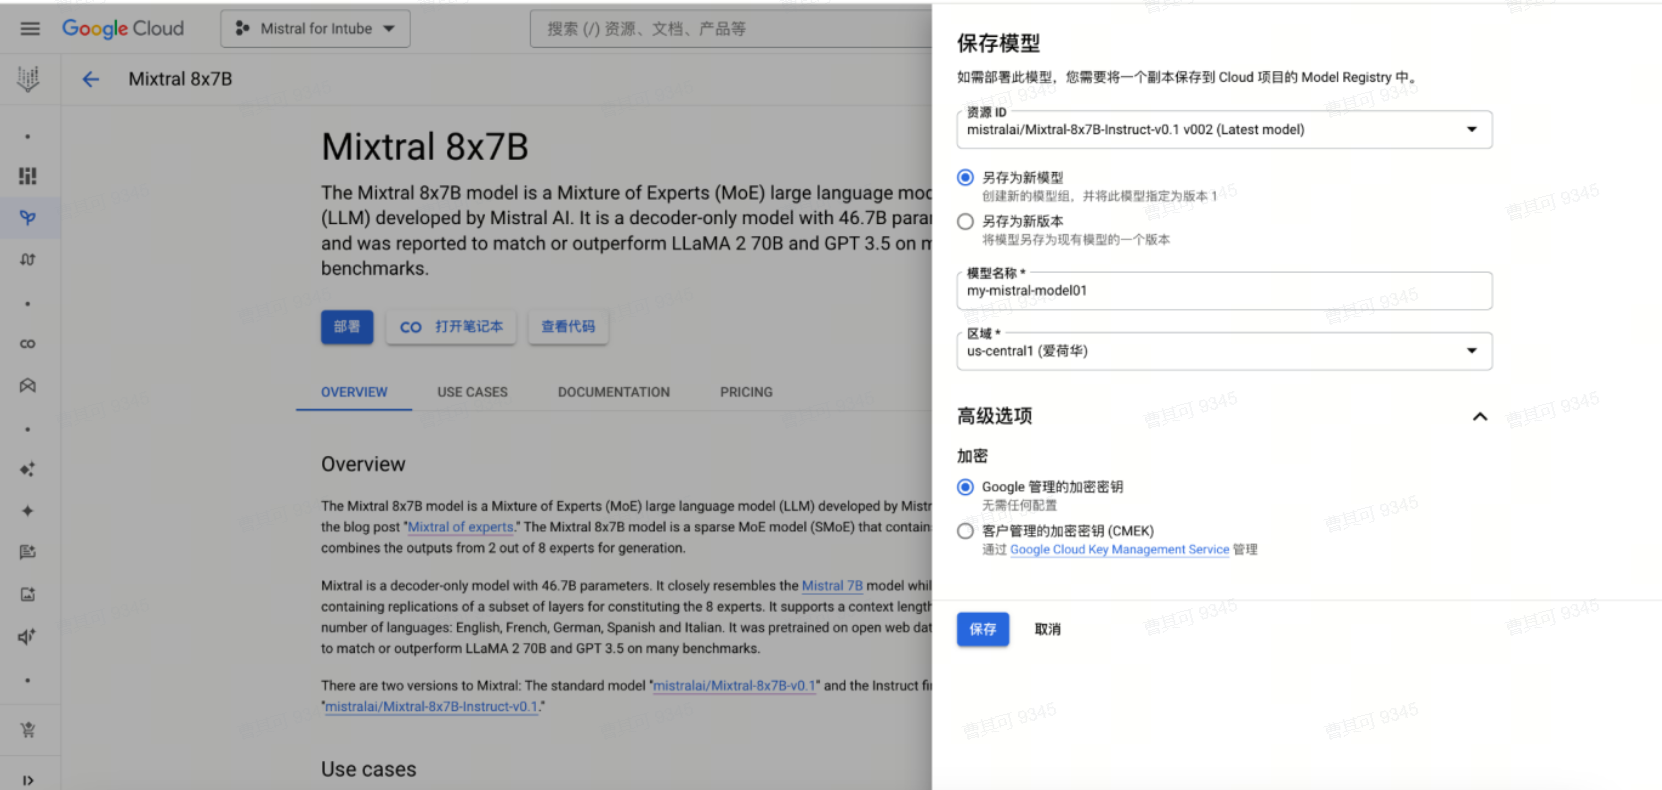Open the Colab infinity icon in sidebar
The height and width of the screenshot is (790, 1662).
point(28,344)
